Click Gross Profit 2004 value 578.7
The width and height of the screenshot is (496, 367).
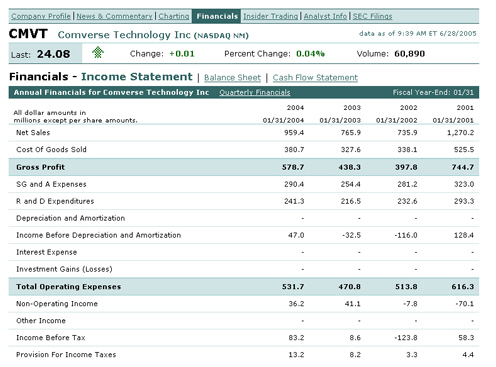293,167
